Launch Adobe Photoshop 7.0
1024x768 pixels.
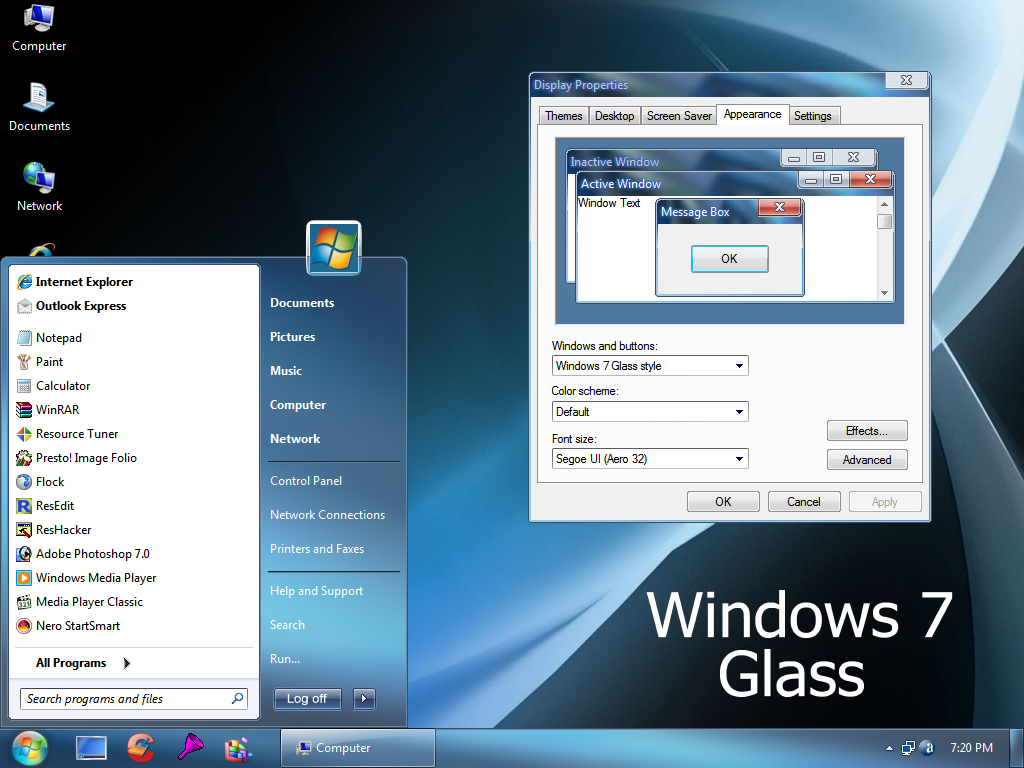point(94,553)
